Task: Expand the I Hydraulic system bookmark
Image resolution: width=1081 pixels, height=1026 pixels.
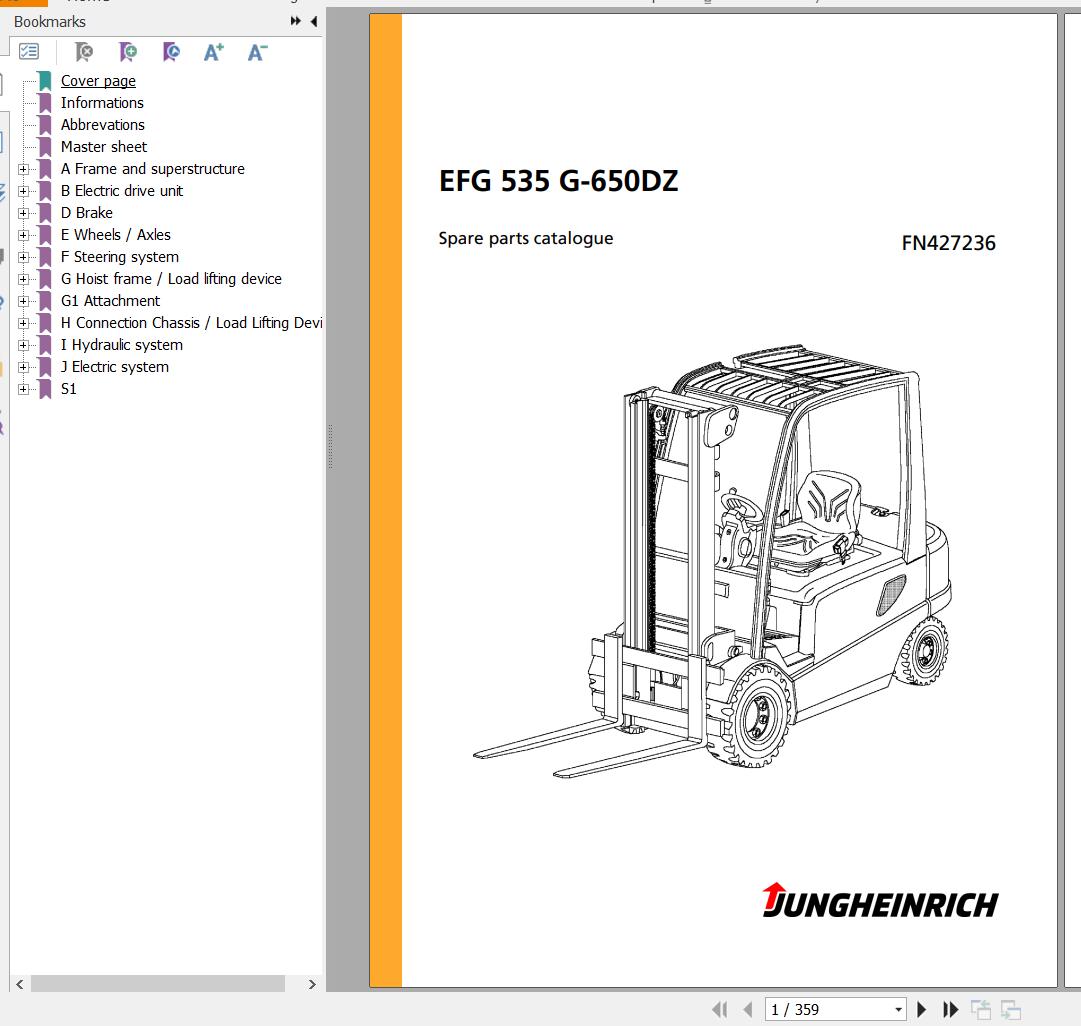Action: coord(23,345)
